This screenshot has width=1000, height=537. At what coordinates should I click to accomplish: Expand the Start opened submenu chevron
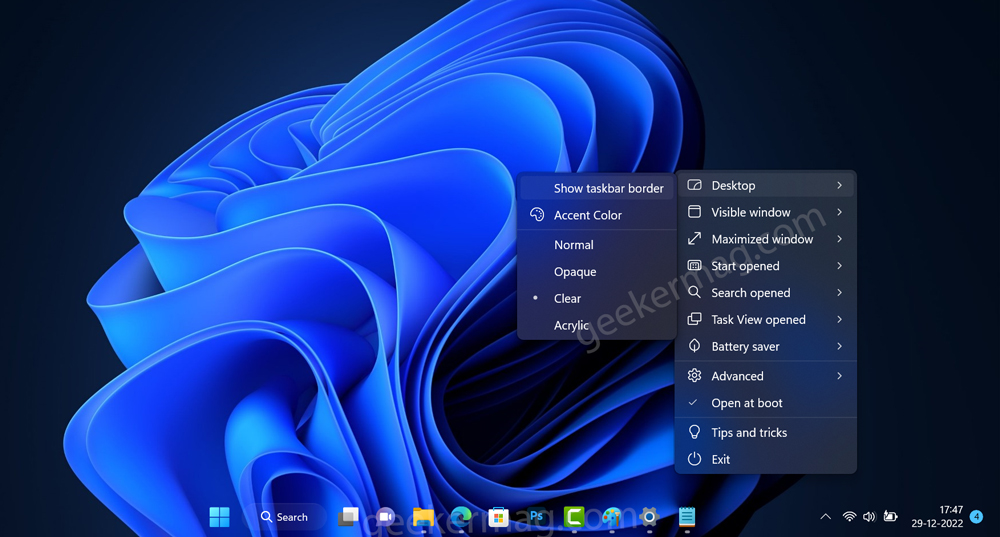[x=839, y=265]
